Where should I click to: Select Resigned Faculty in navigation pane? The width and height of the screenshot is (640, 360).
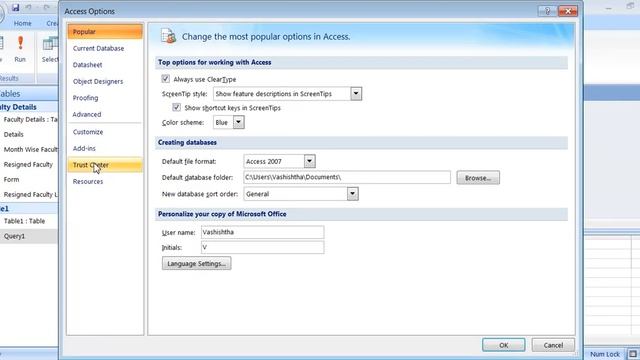(x=28, y=164)
